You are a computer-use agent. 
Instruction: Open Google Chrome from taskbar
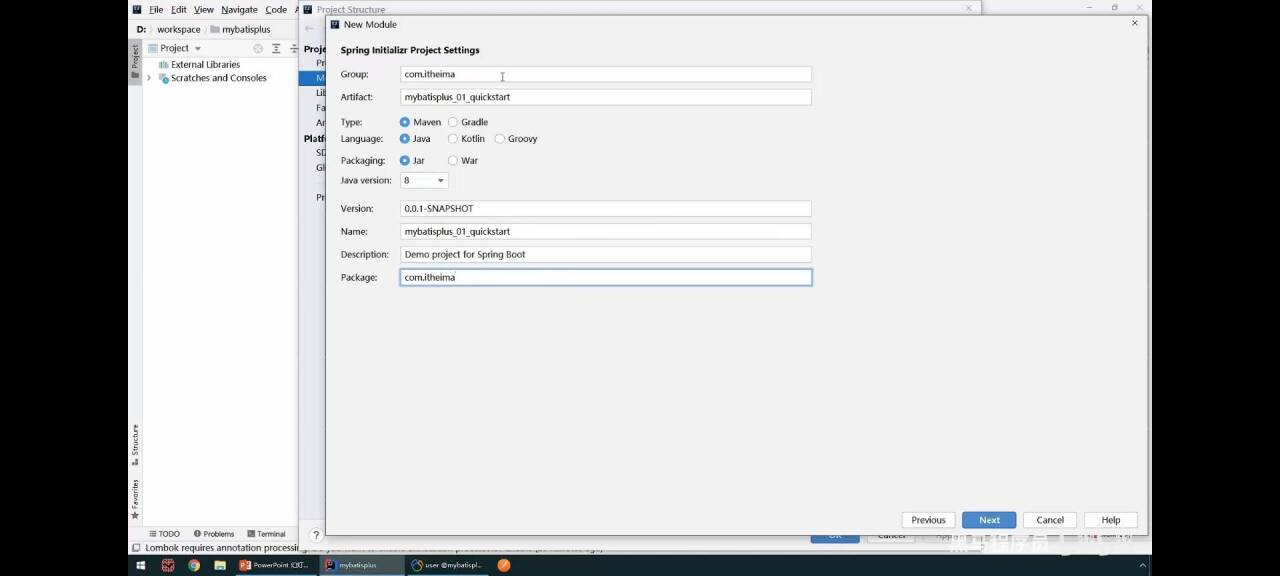coord(194,565)
